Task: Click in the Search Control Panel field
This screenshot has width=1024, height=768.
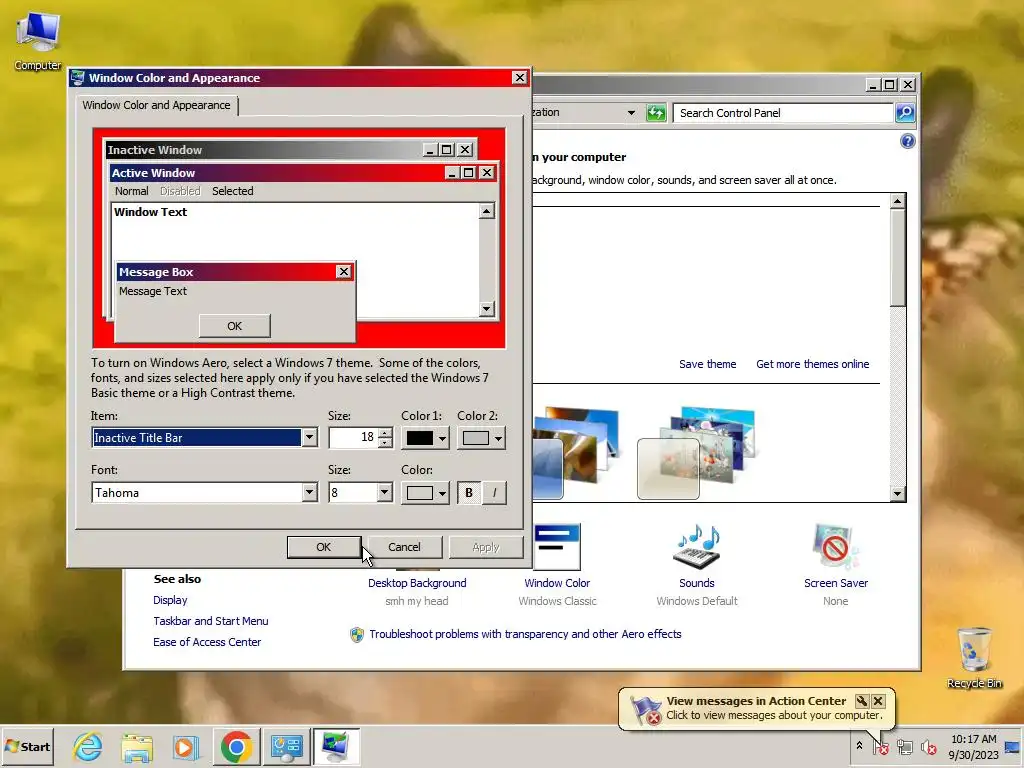Action: 784,112
